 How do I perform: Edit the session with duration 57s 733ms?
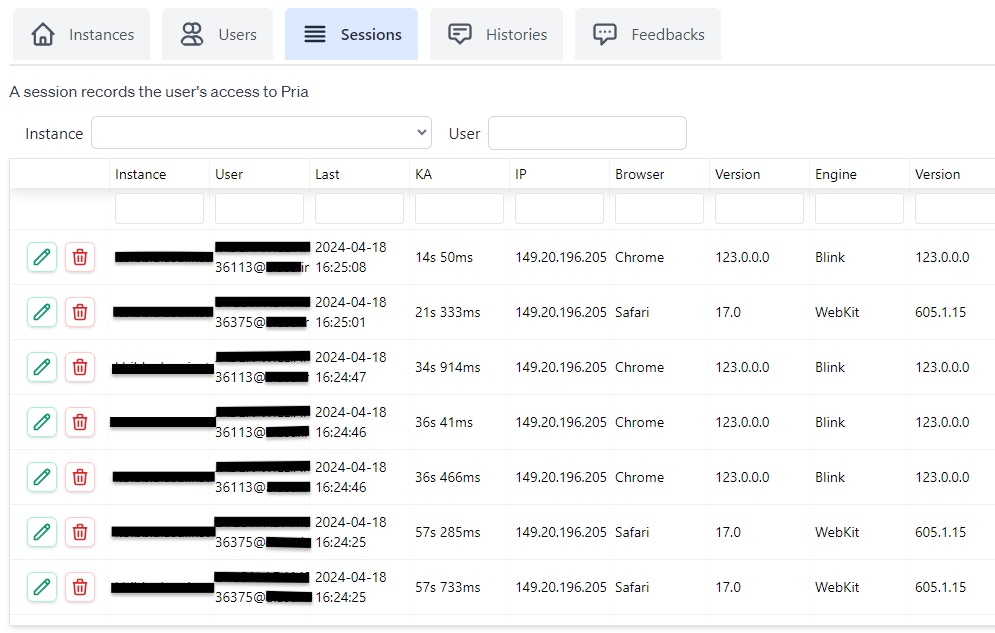pyautogui.click(x=41, y=587)
